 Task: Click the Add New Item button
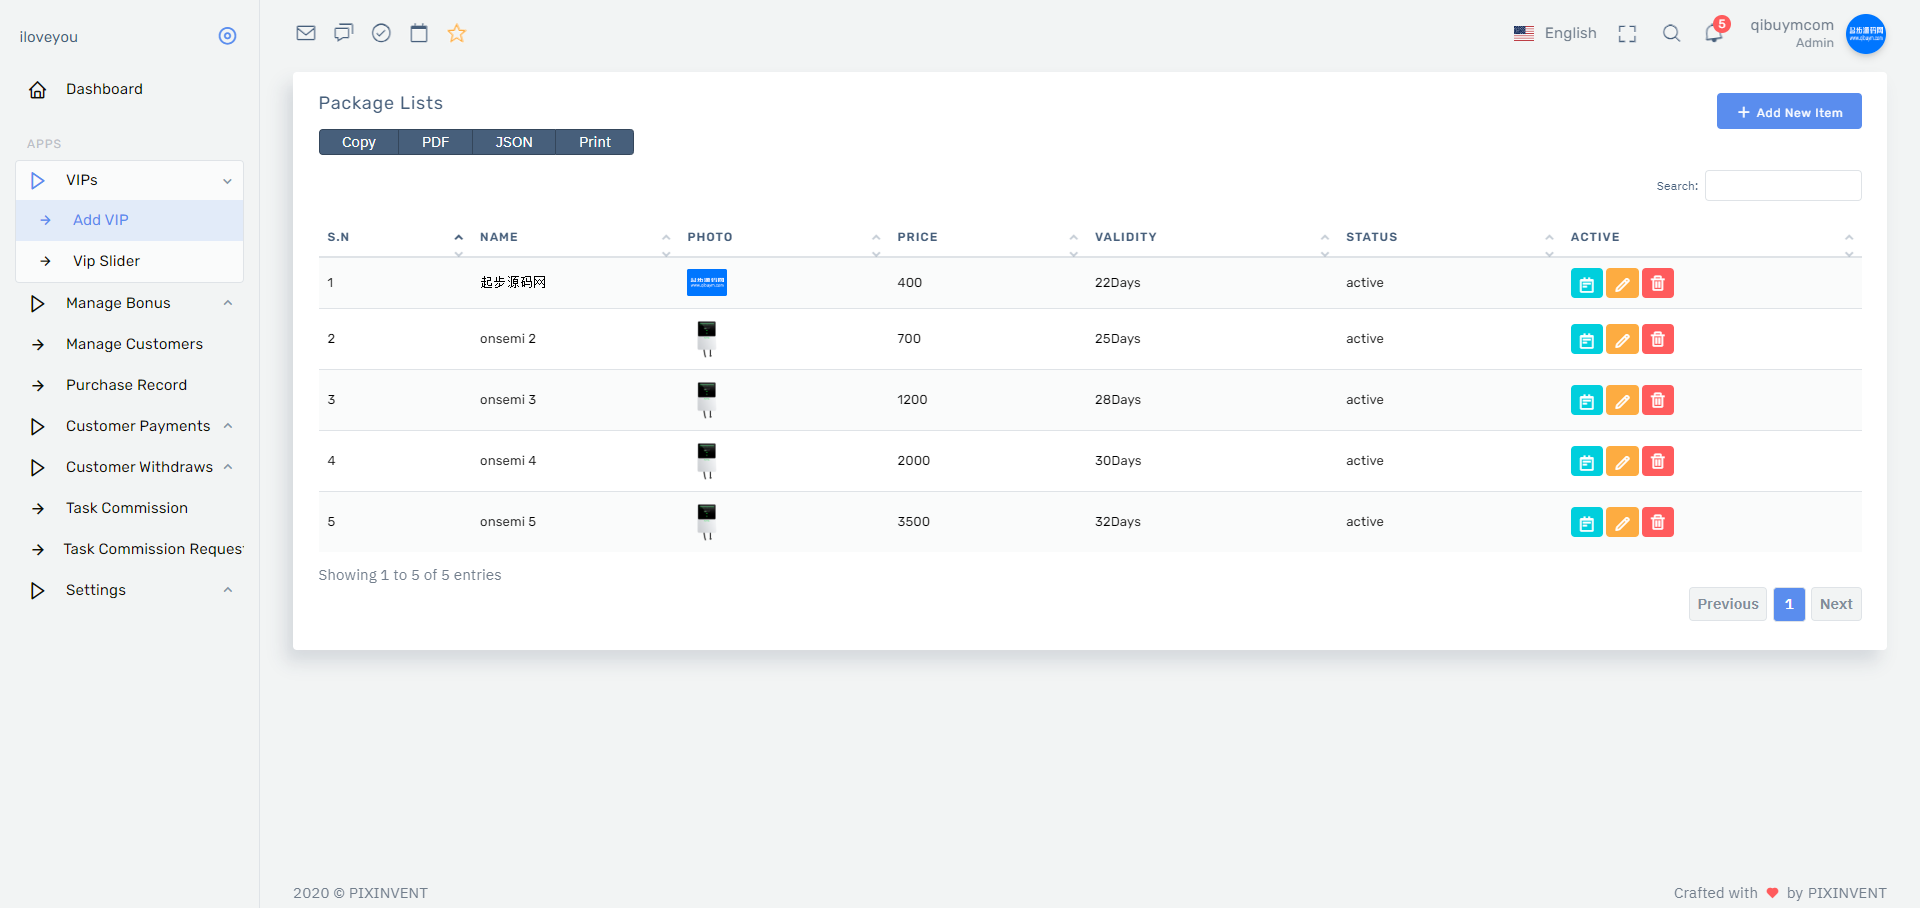1788,111
